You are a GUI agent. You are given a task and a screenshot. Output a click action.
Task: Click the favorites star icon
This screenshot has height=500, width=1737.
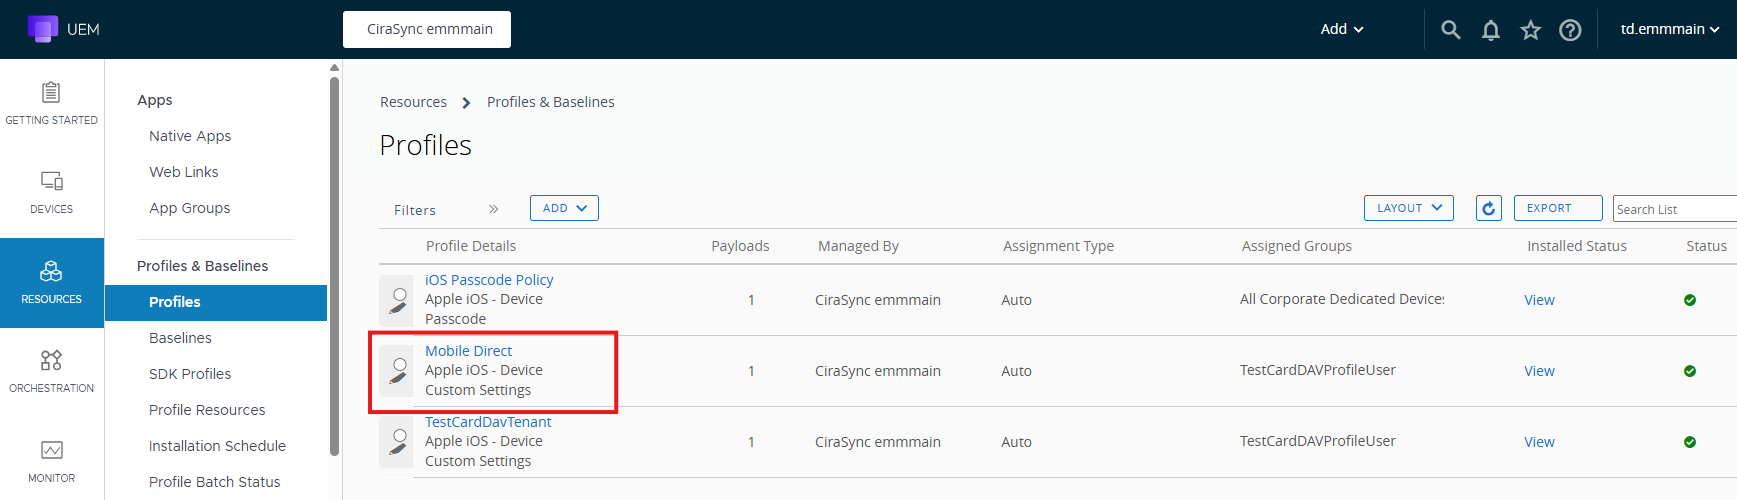pyautogui.click(x=1530, y=30)
